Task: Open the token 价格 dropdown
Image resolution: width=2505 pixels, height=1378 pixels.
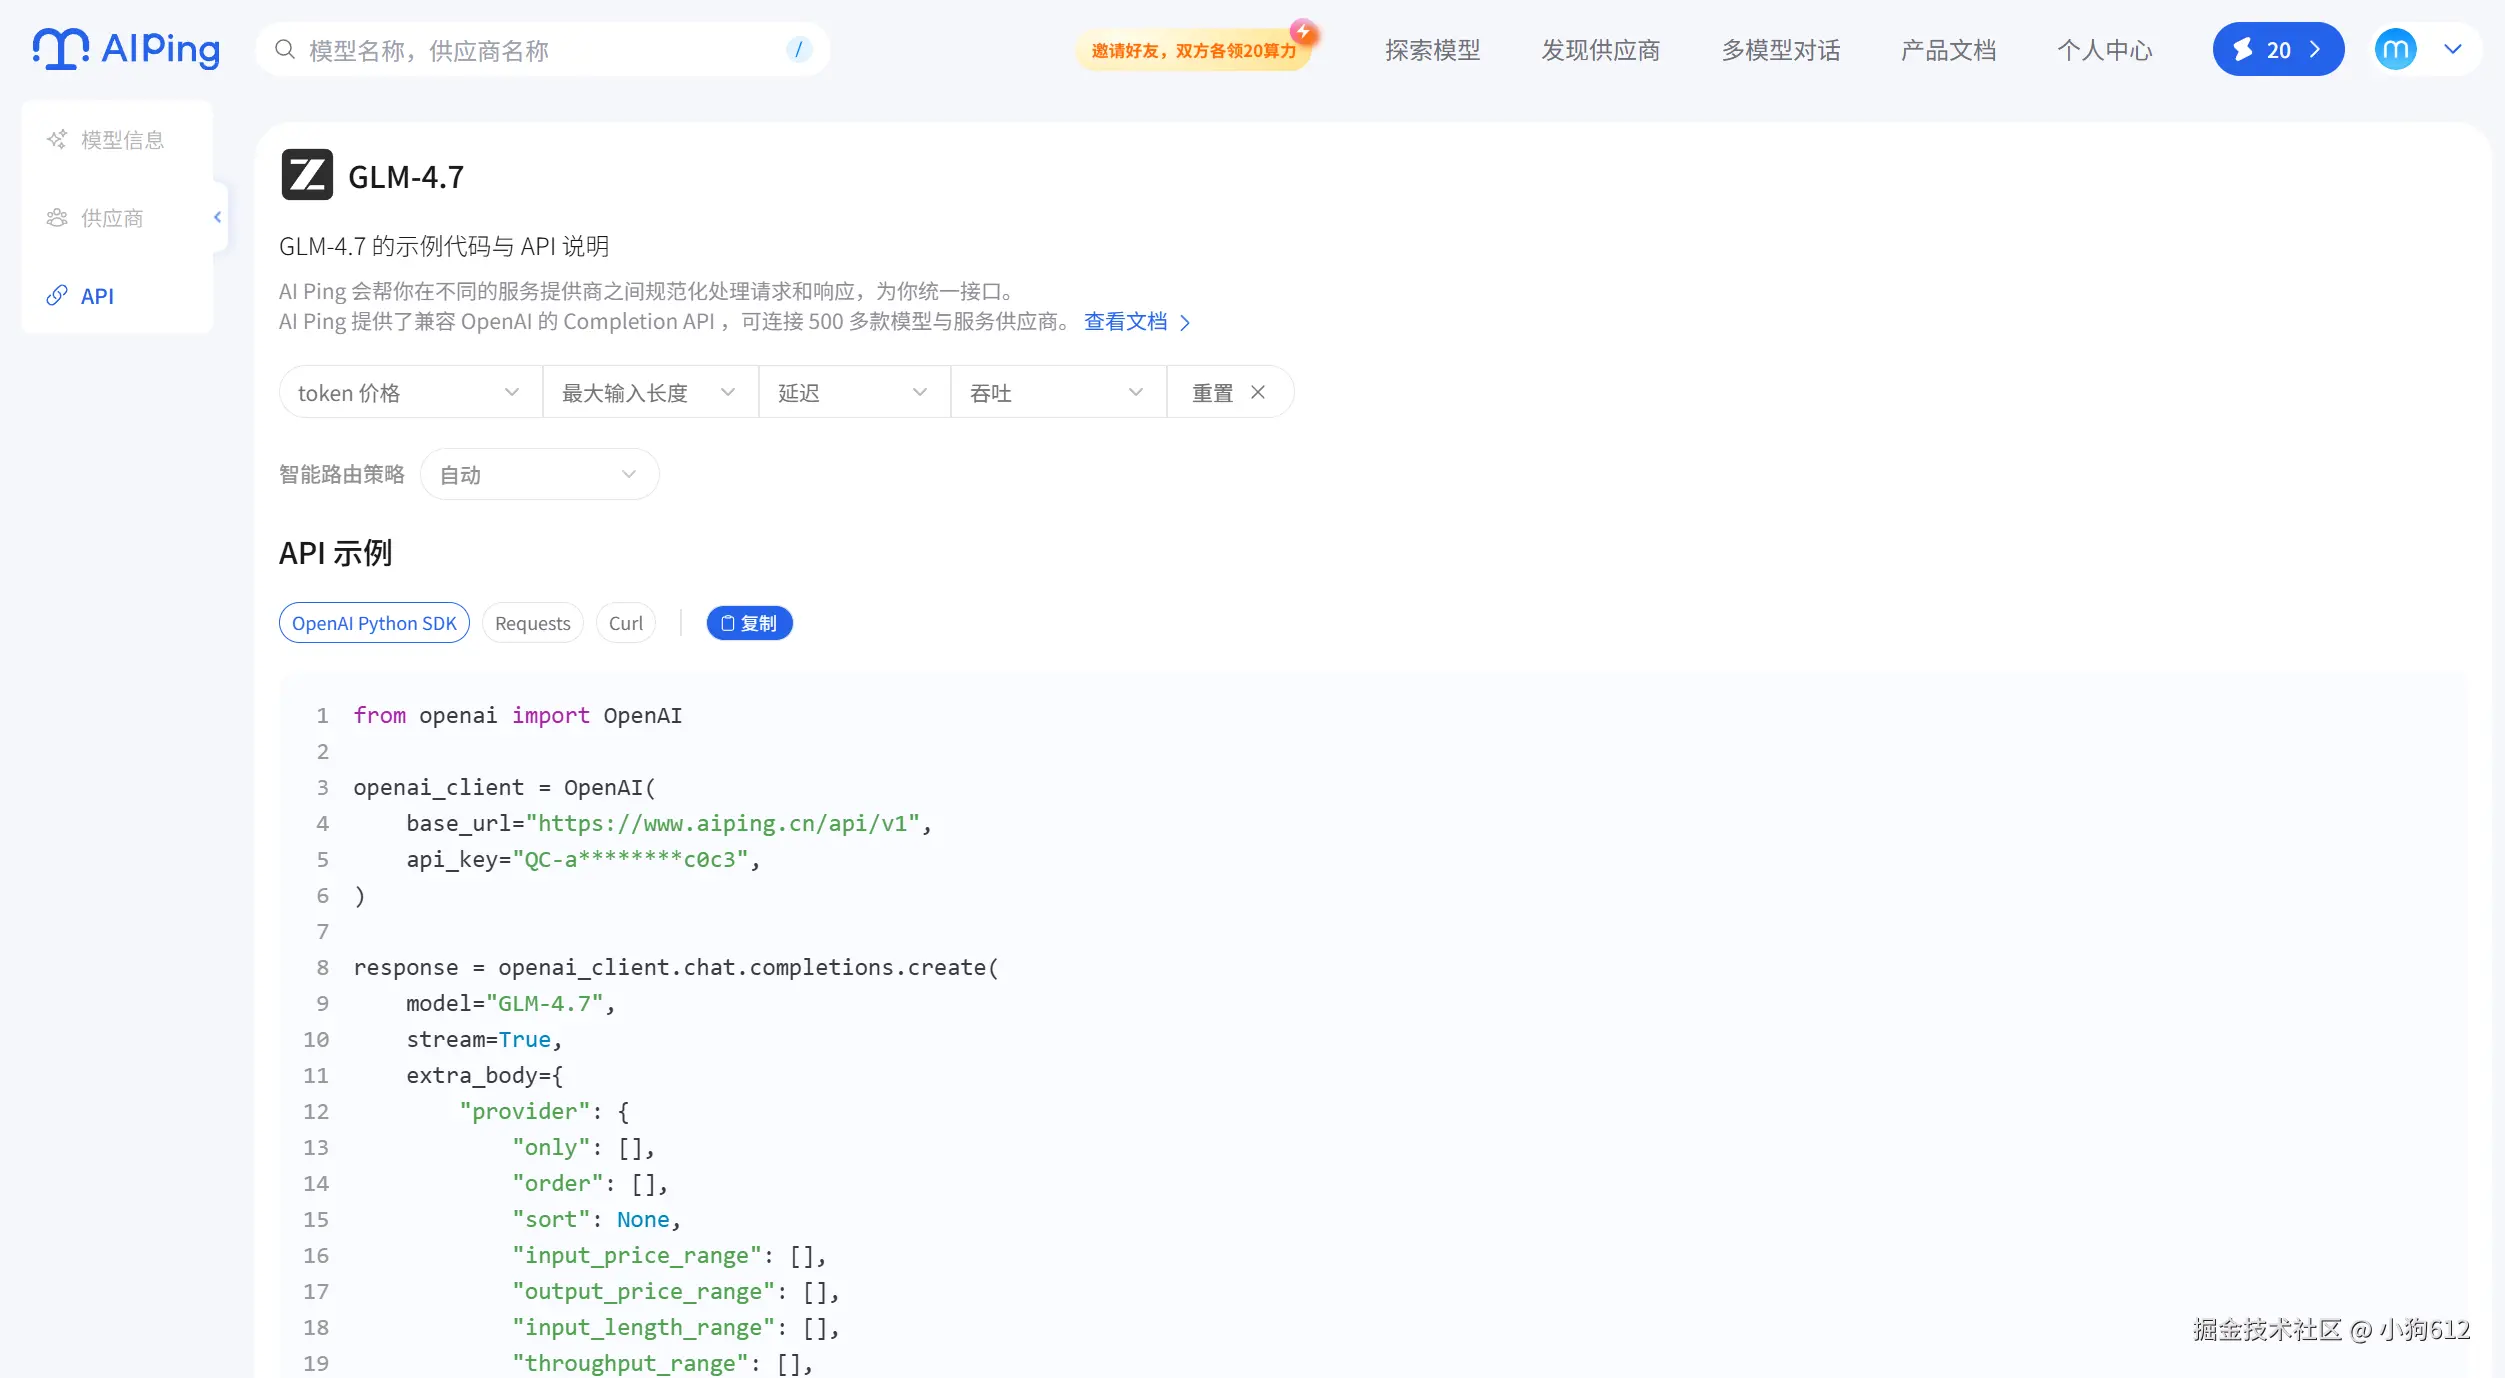Action: click(410, 393)
